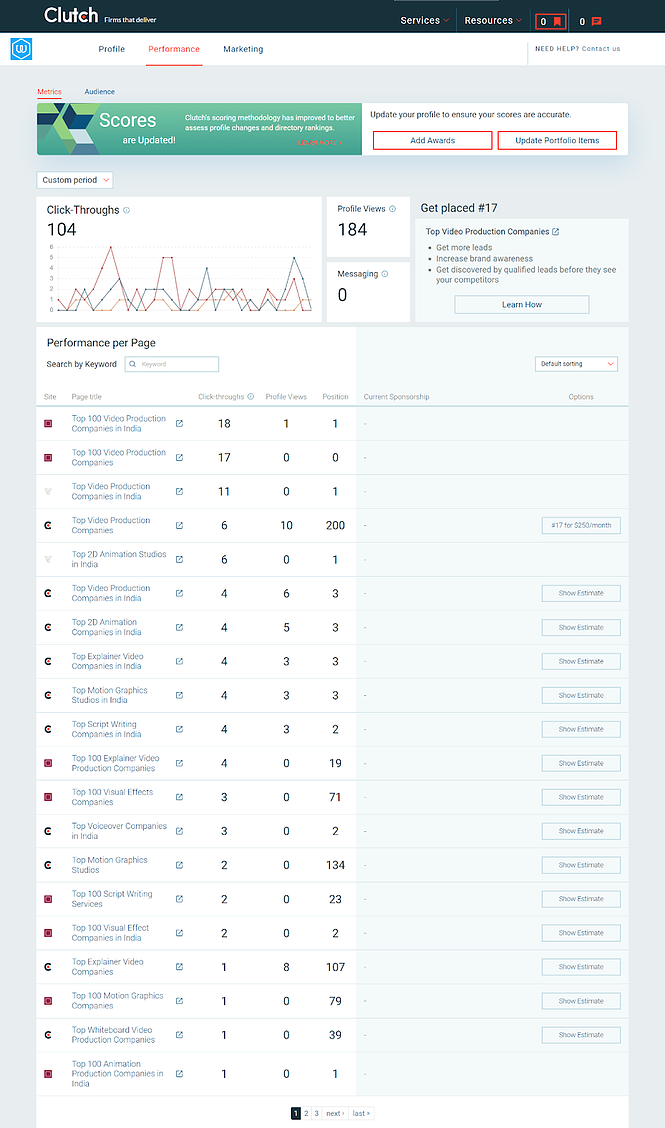
Task: Click the Learn More link in Scores banner
Action: pos(320,142)
